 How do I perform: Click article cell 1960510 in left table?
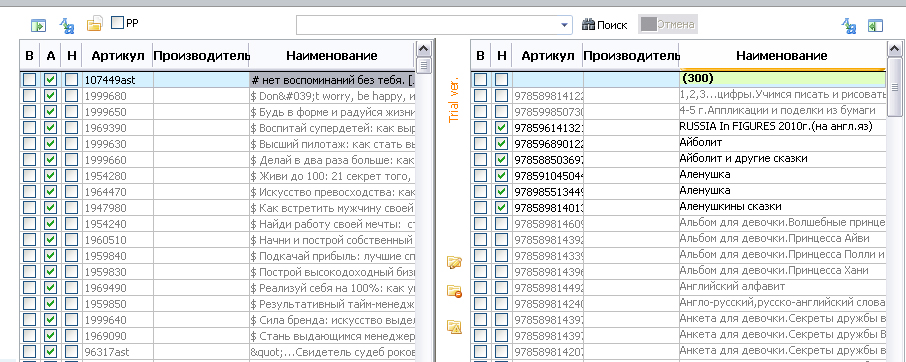pos(117,240)
